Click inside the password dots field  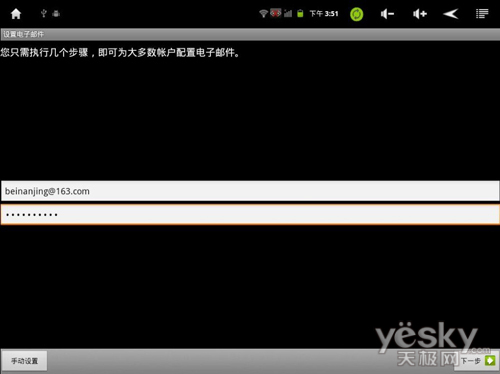[x=250, y=215]
